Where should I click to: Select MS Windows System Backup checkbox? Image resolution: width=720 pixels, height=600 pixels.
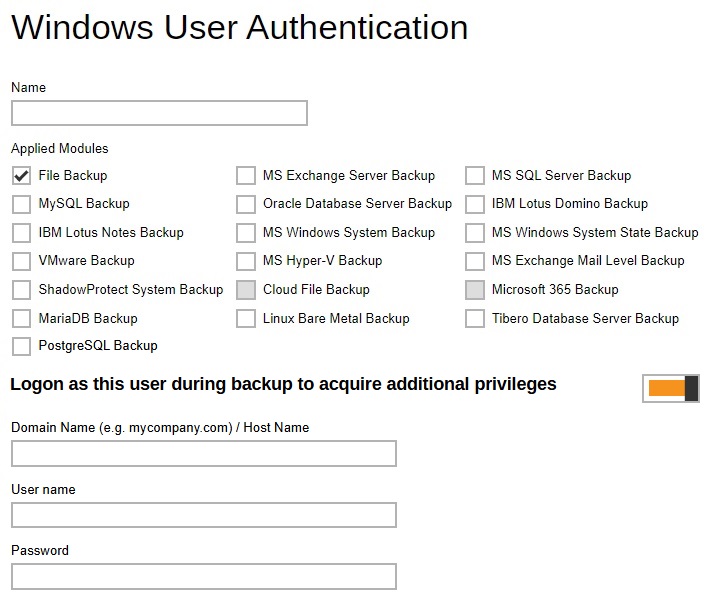[246, 233]
